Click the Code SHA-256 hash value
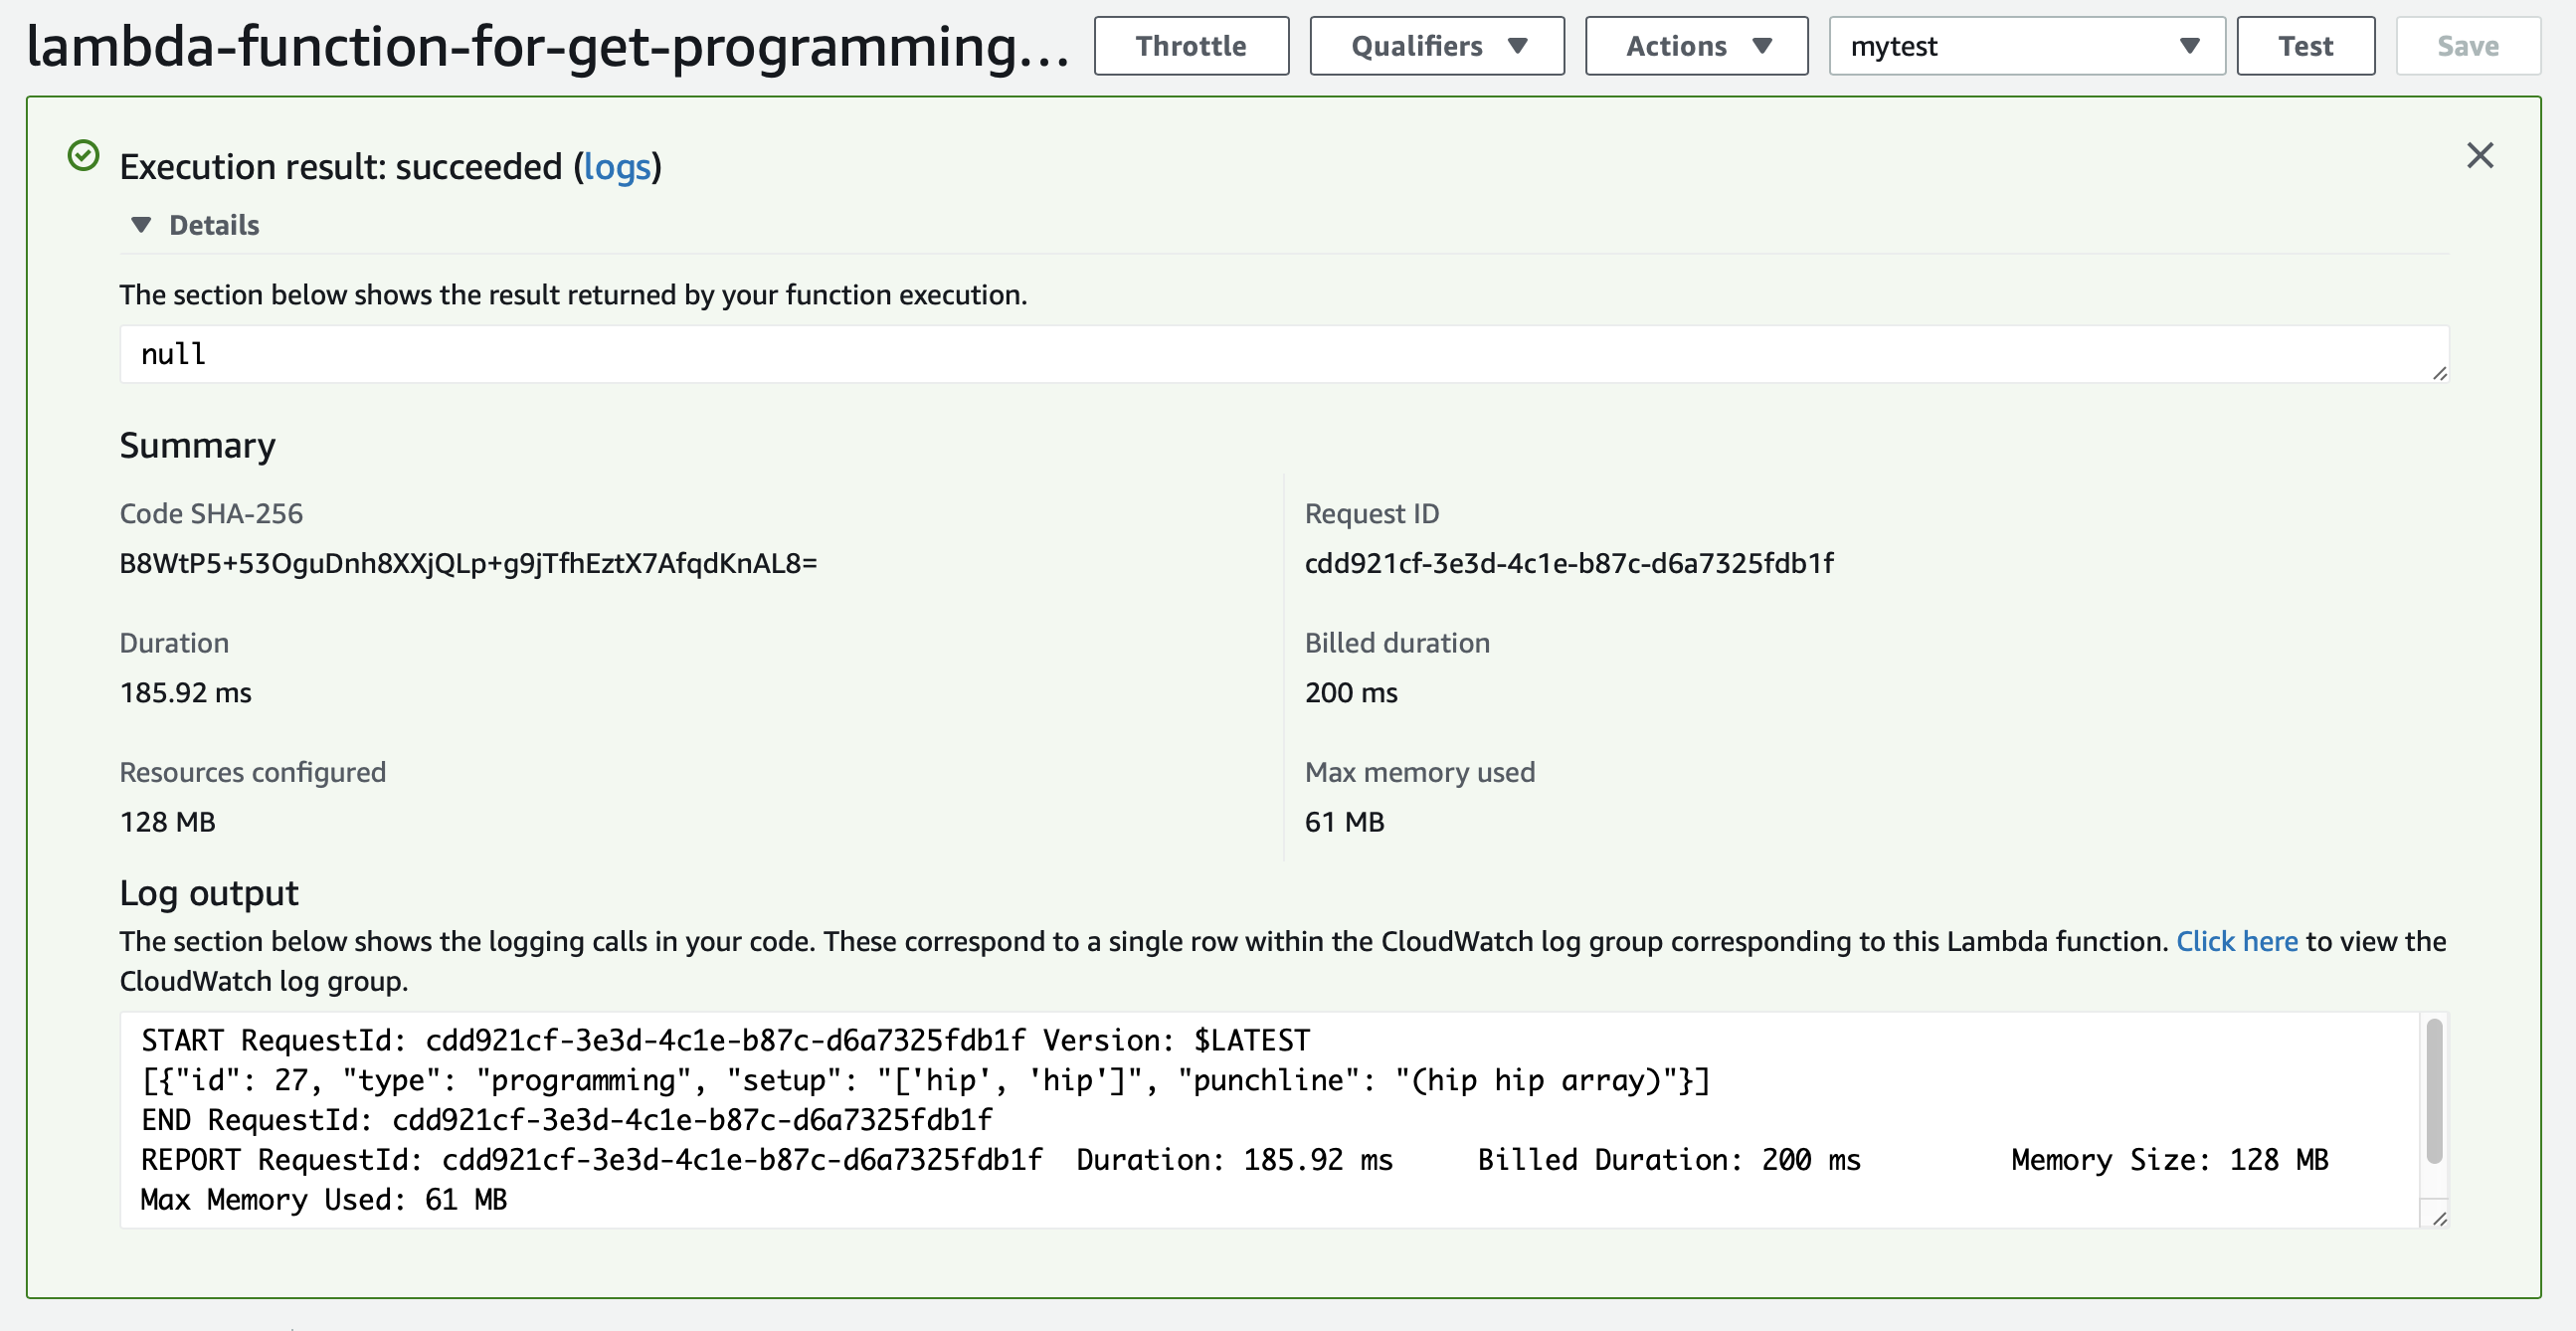This screenshot has width=2576, height=1331. coord(468,564)
